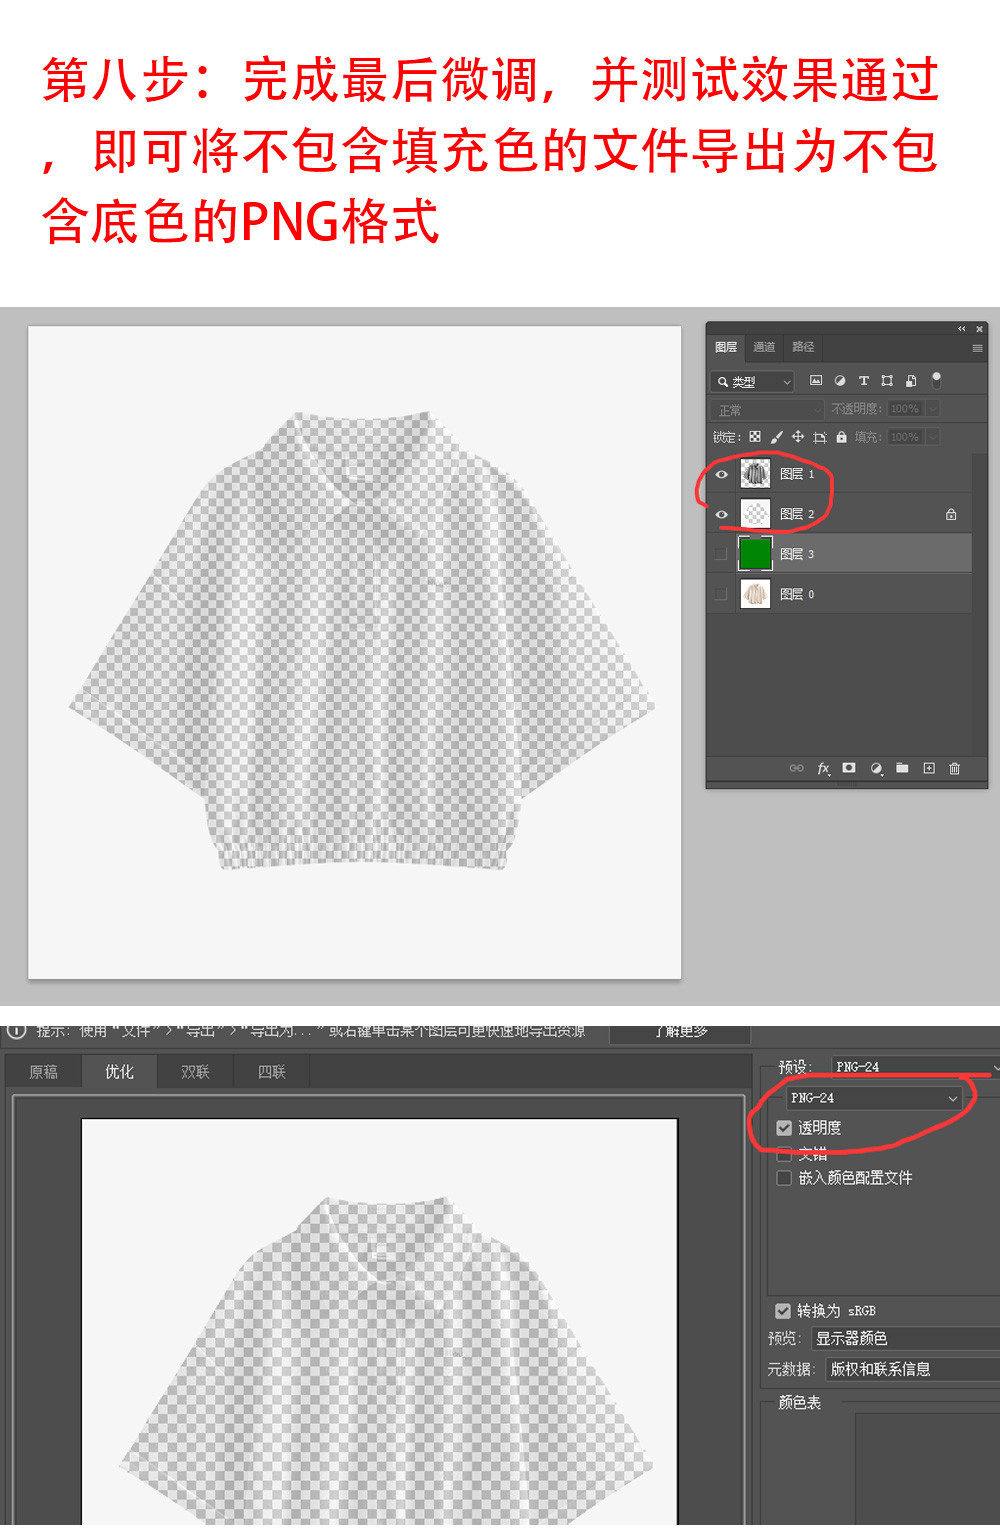Open the 四联 four-up view tab
The width and height of the screenshot is (1000, 1534).
point(271,1072)
